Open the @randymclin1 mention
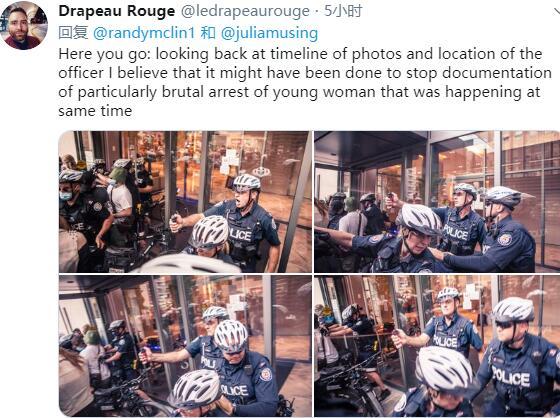This screenshot has height=418, width=560. coord(144,33)
